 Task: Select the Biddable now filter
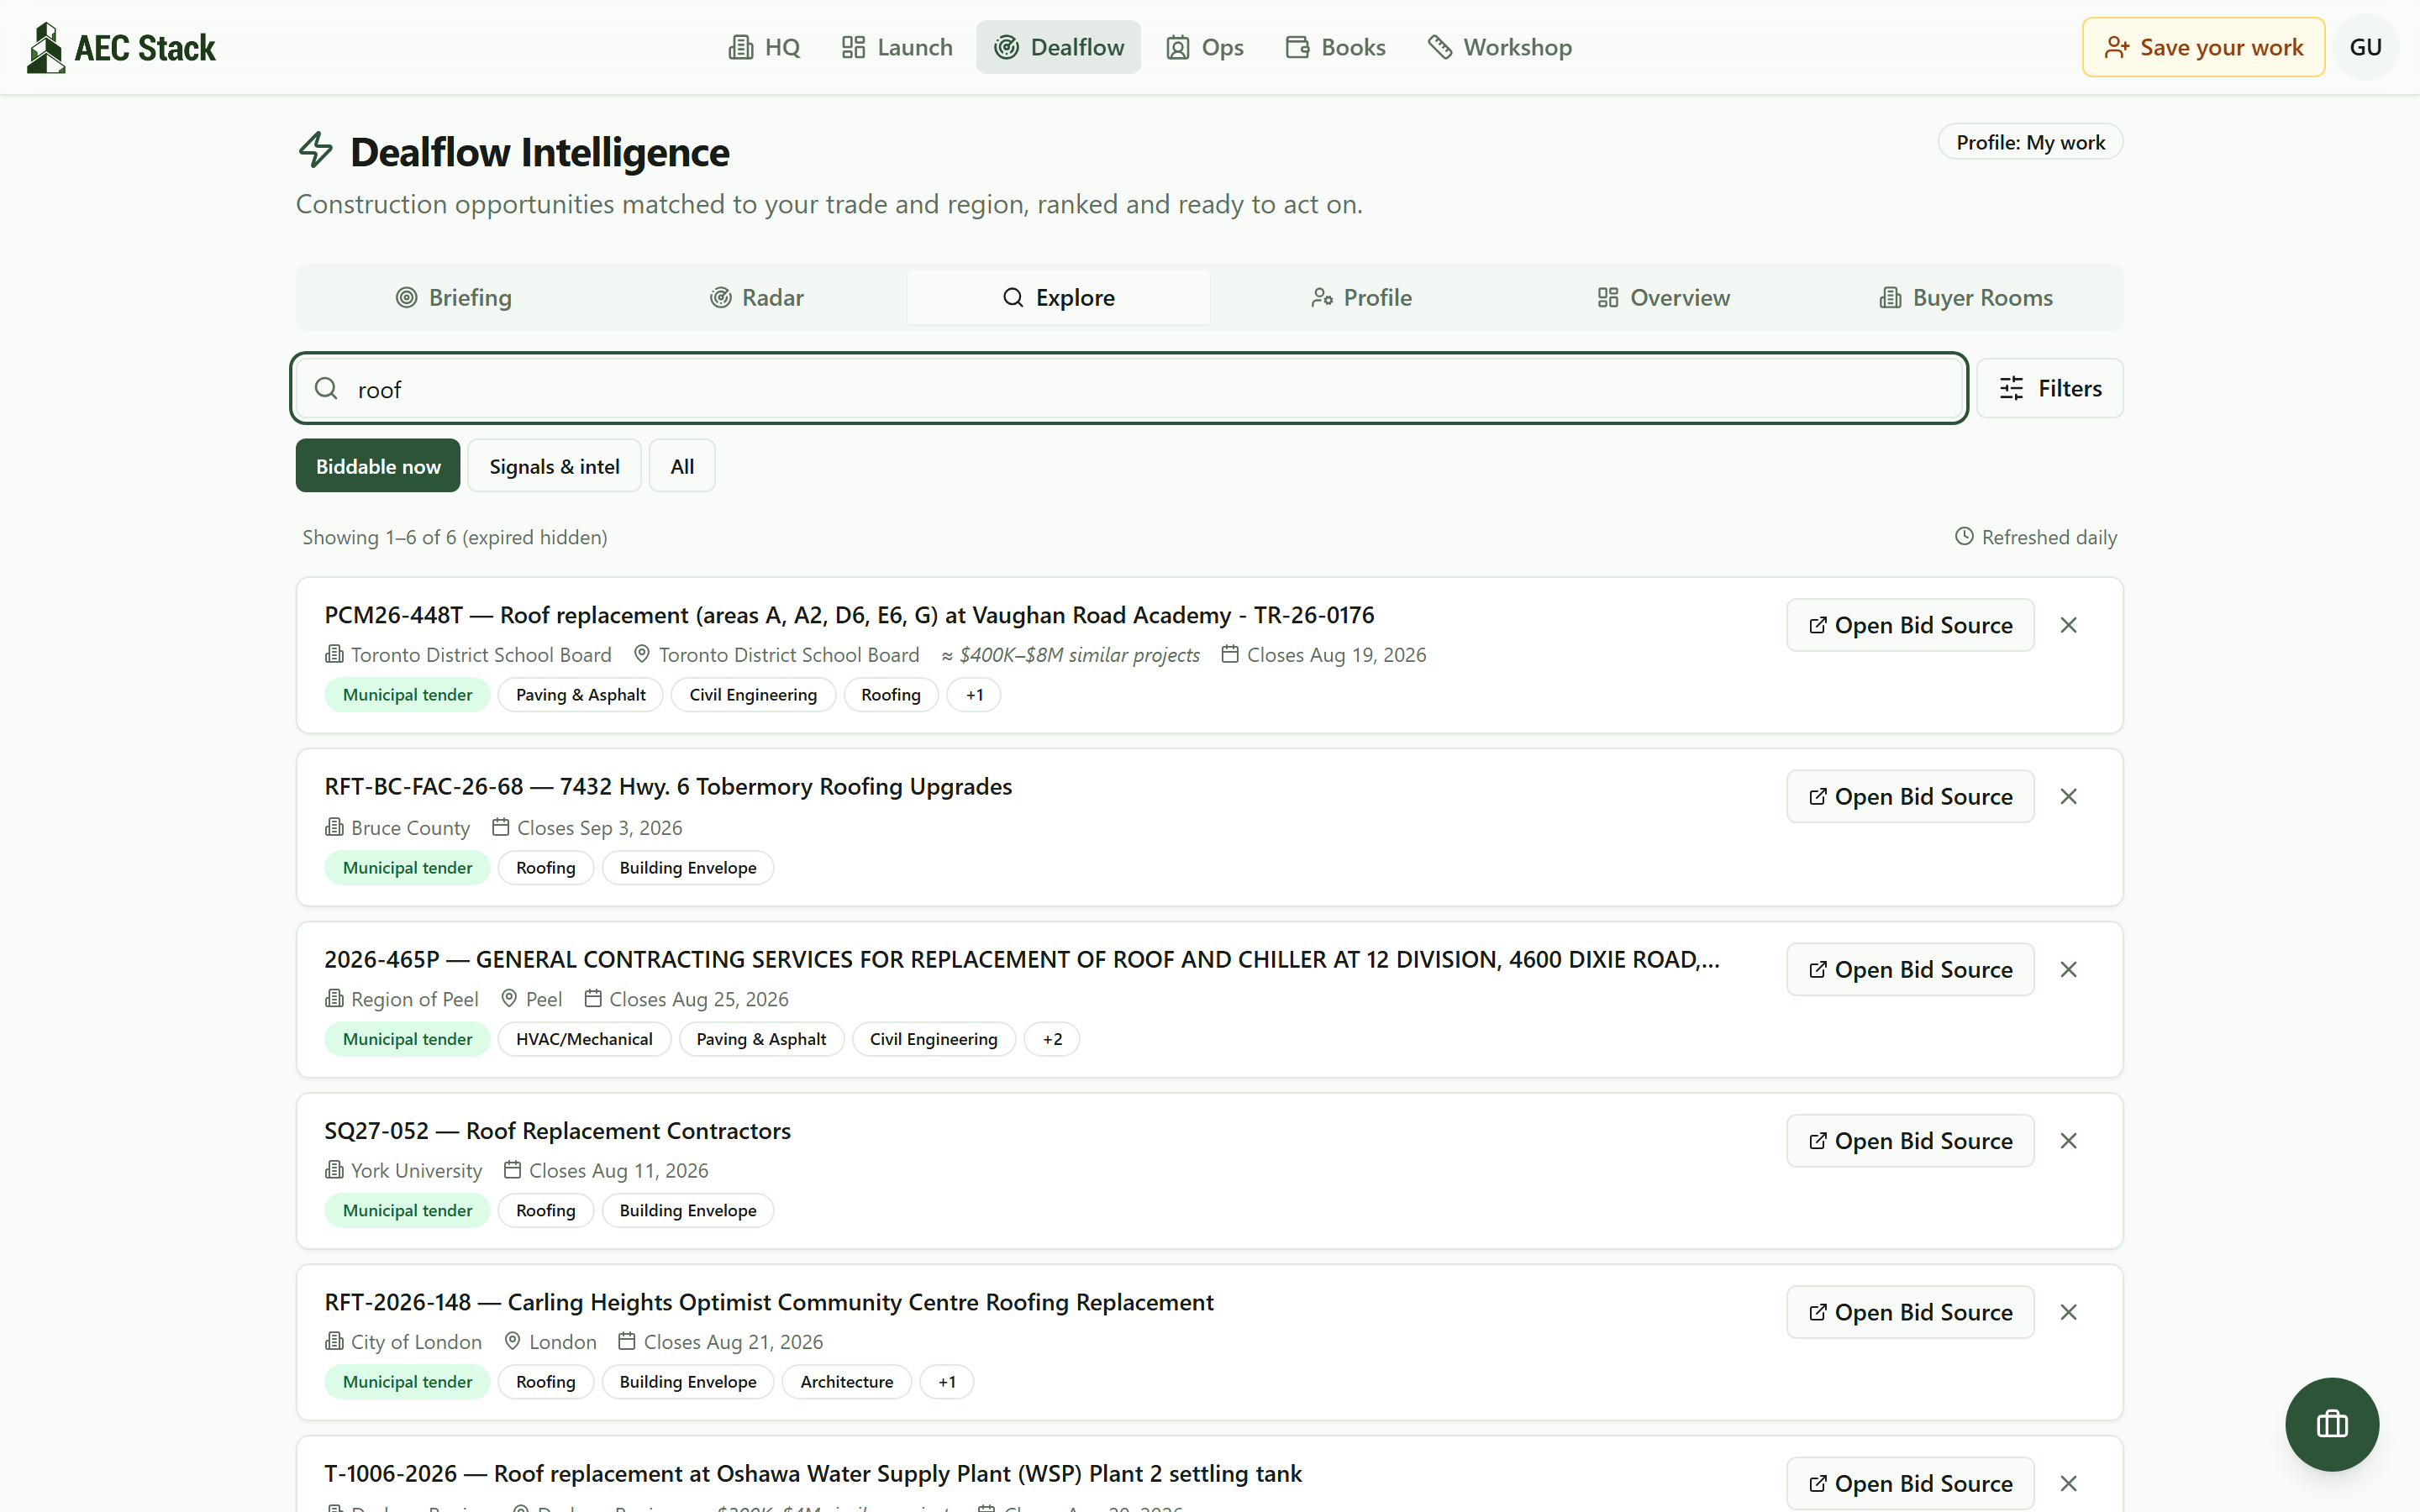378,466
